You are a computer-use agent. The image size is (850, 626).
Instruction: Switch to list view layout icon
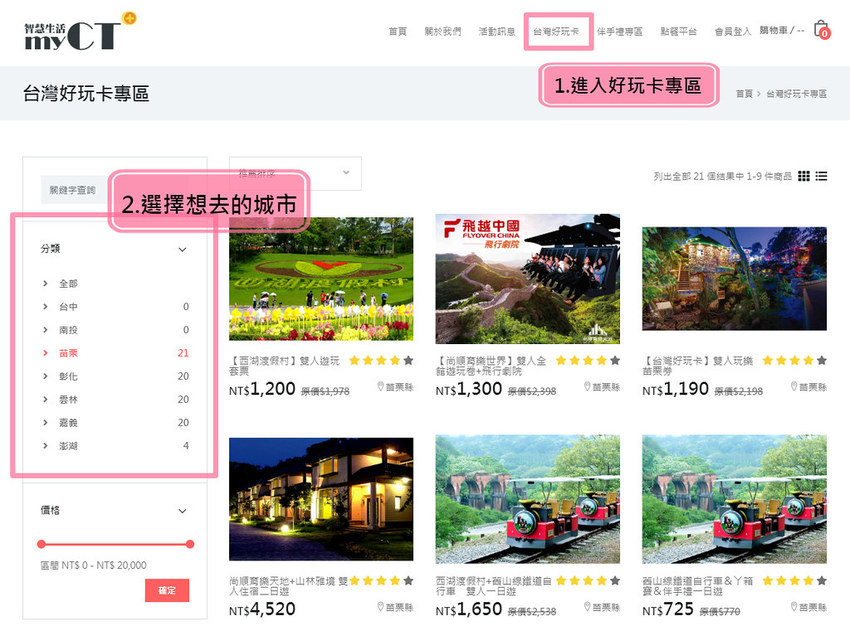tap(820, 175)
